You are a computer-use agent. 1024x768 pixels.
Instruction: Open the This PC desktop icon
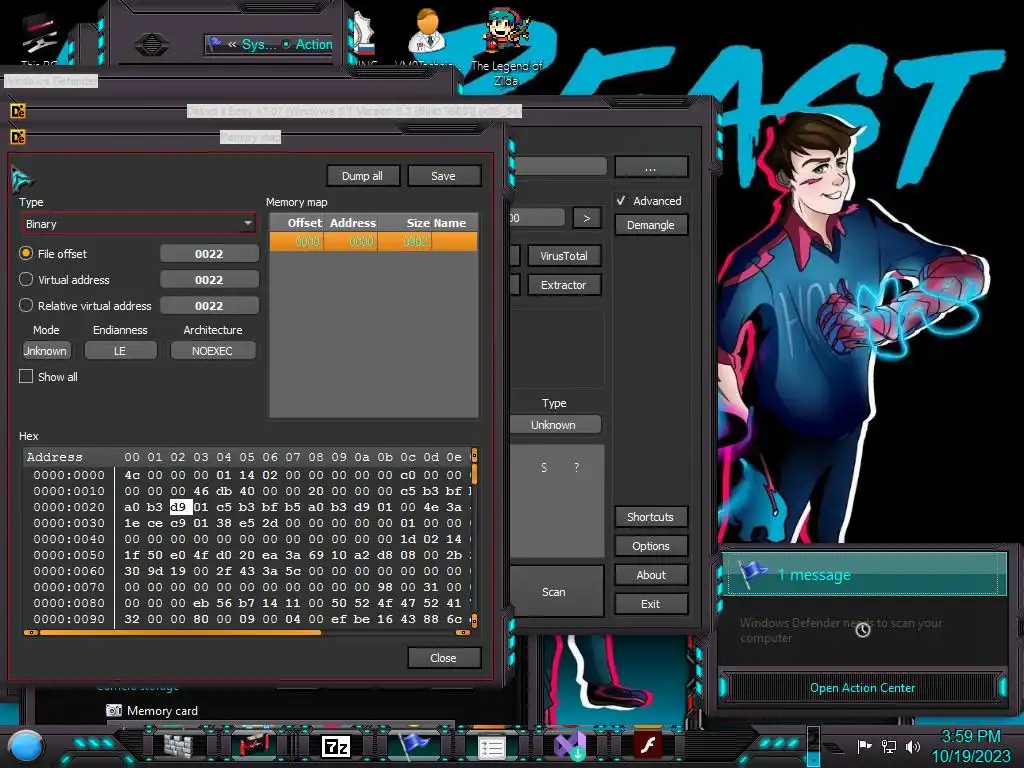[x=39, y=39]
